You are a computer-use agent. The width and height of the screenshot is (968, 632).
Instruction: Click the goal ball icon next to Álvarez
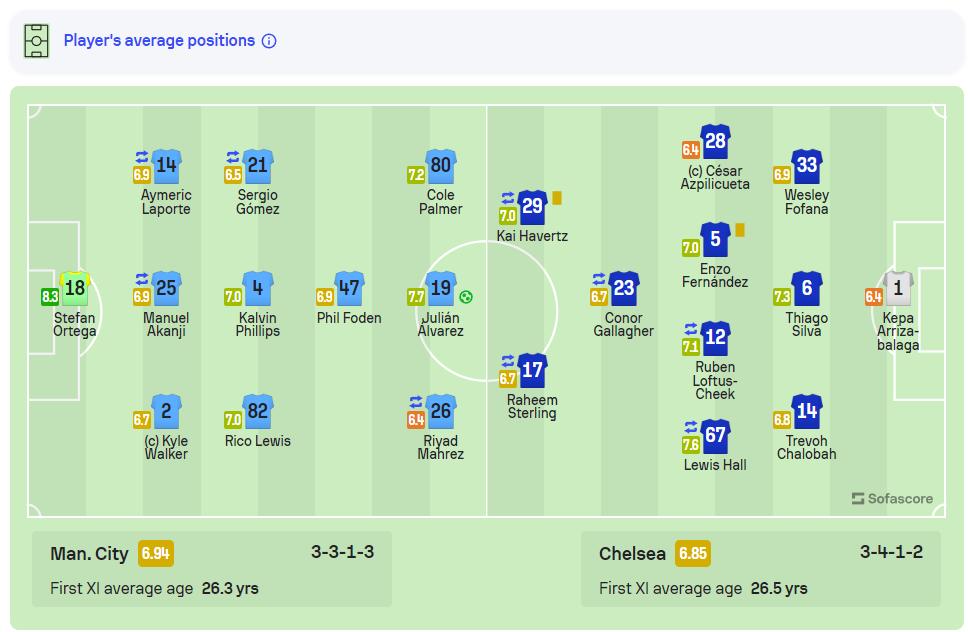coord(466,297)
